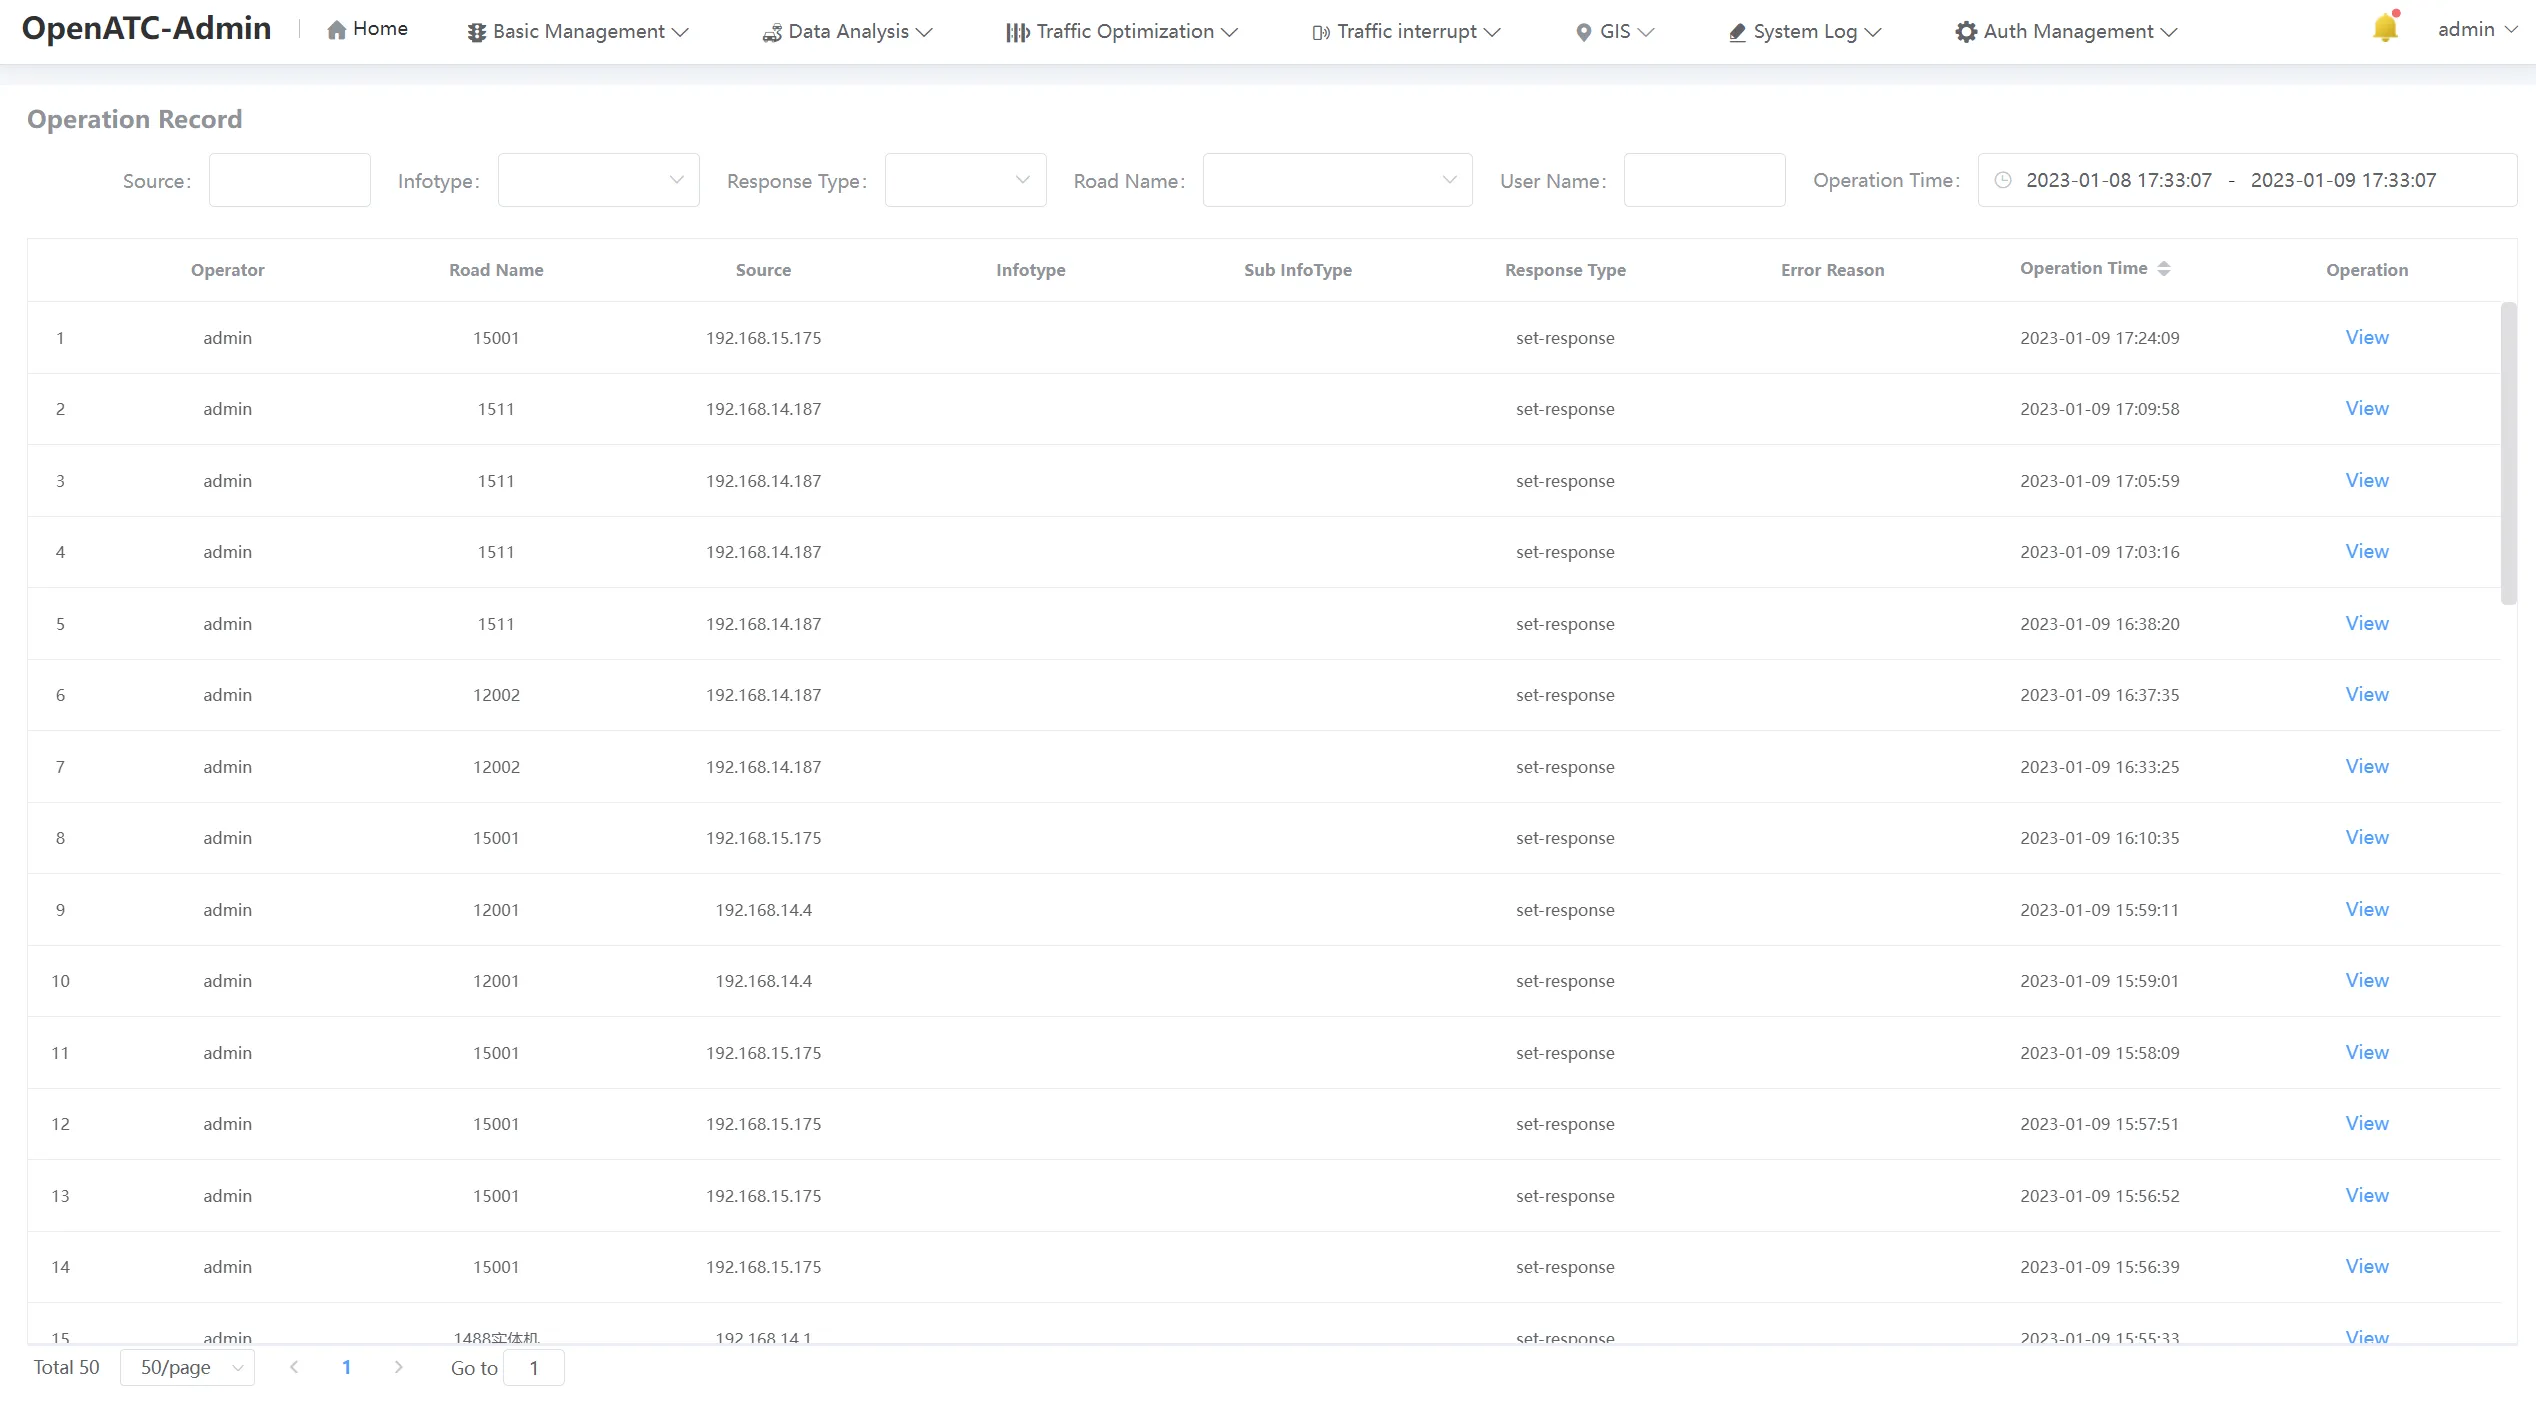This screenshot has height=1402, width=2536.
Task: View record 8 at 16:10:35
Action: (x=2367, y=837)
